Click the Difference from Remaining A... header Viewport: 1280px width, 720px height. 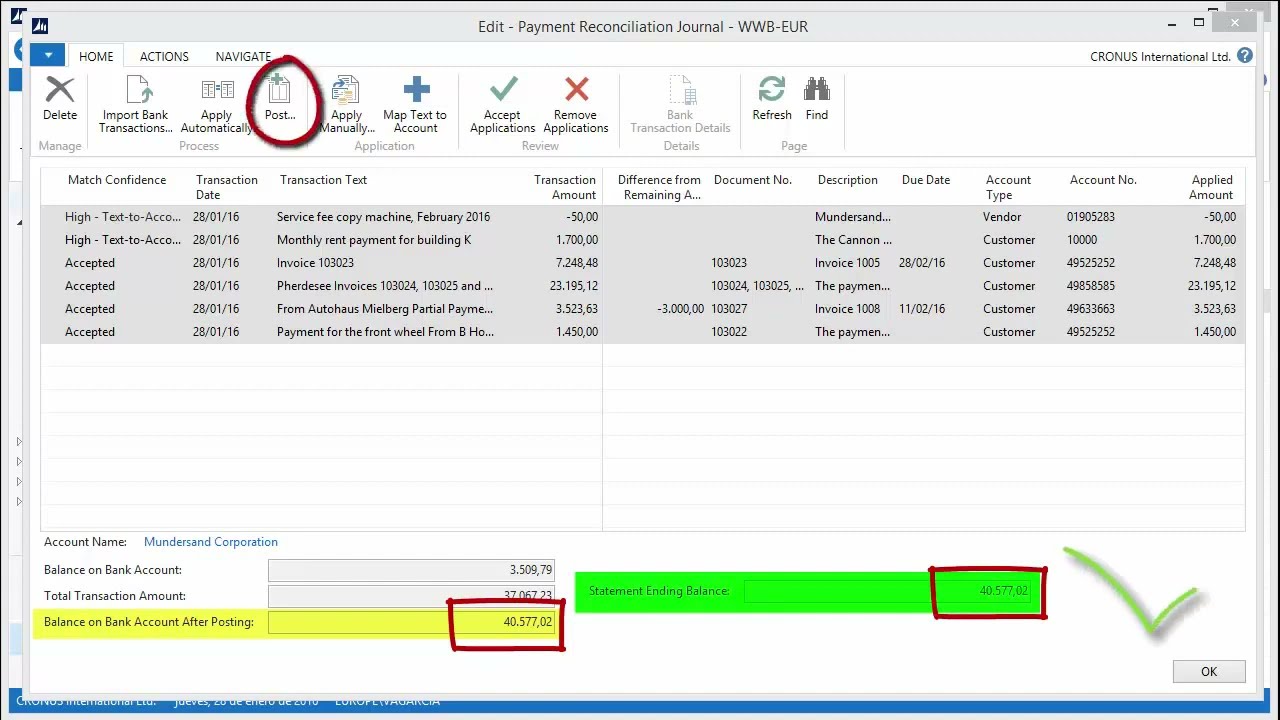pyautogui.click(x=659, y=187)
